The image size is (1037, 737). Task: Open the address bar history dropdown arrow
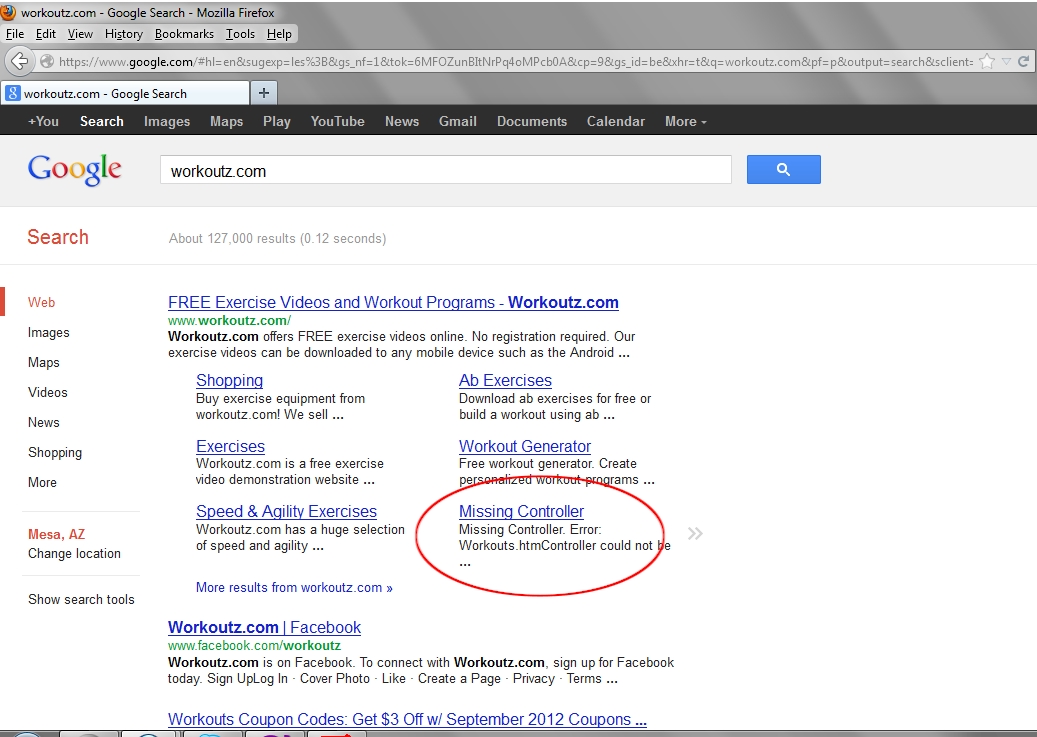[x=1006, y=62]
